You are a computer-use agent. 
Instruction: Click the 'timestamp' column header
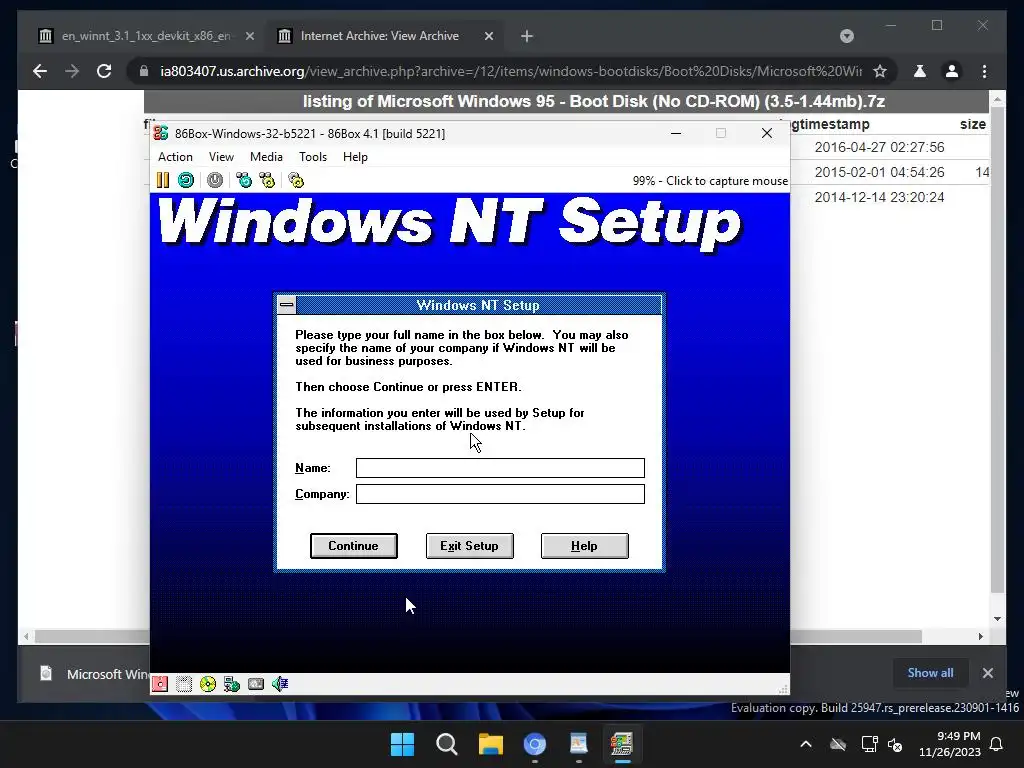834,124
